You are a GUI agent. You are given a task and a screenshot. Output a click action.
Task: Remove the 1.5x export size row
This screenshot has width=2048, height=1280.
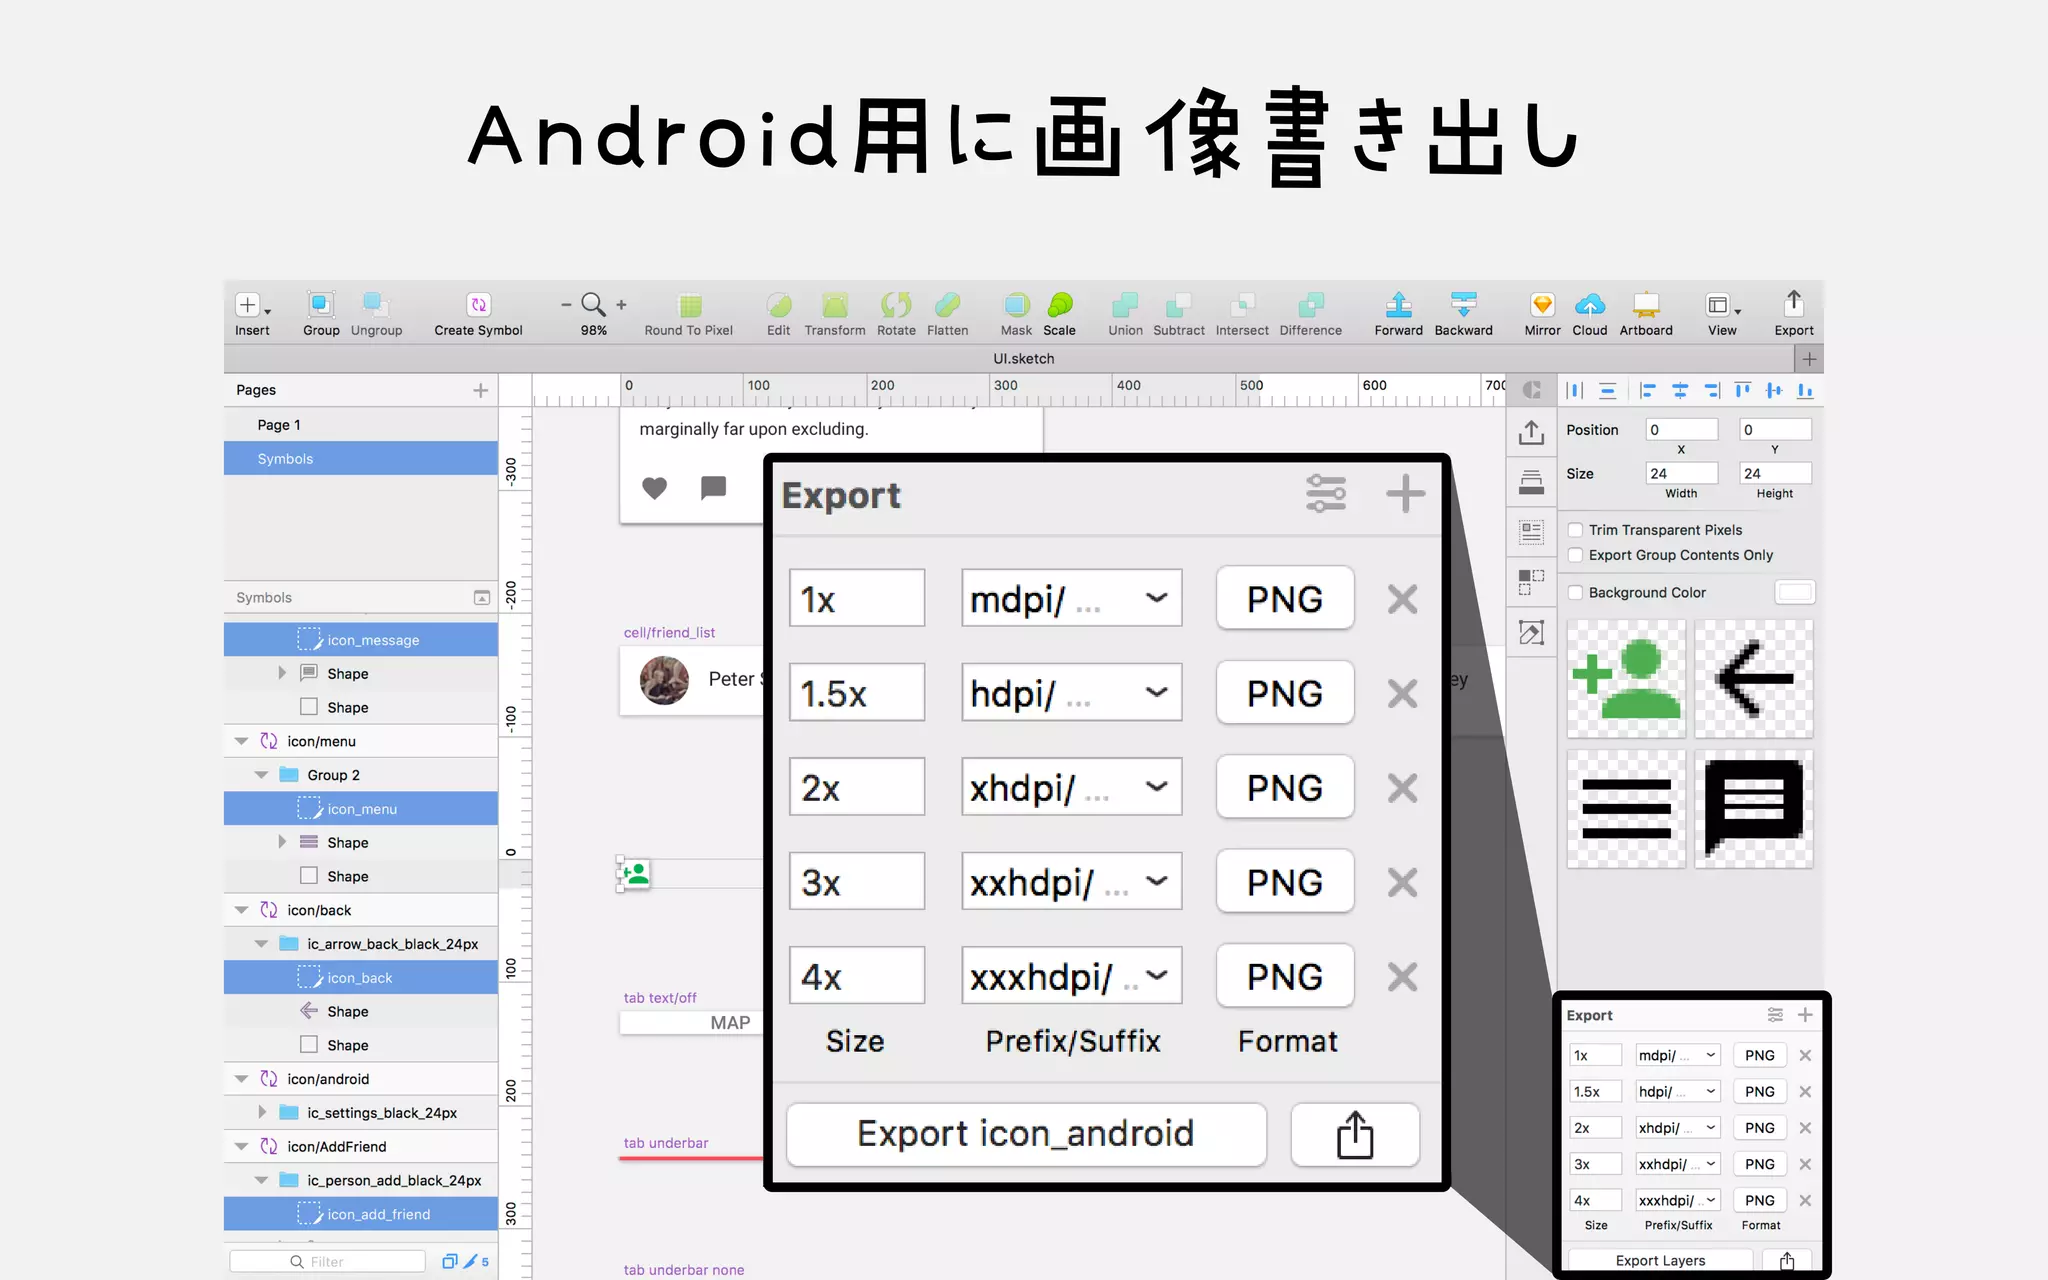click(1402, 693)
